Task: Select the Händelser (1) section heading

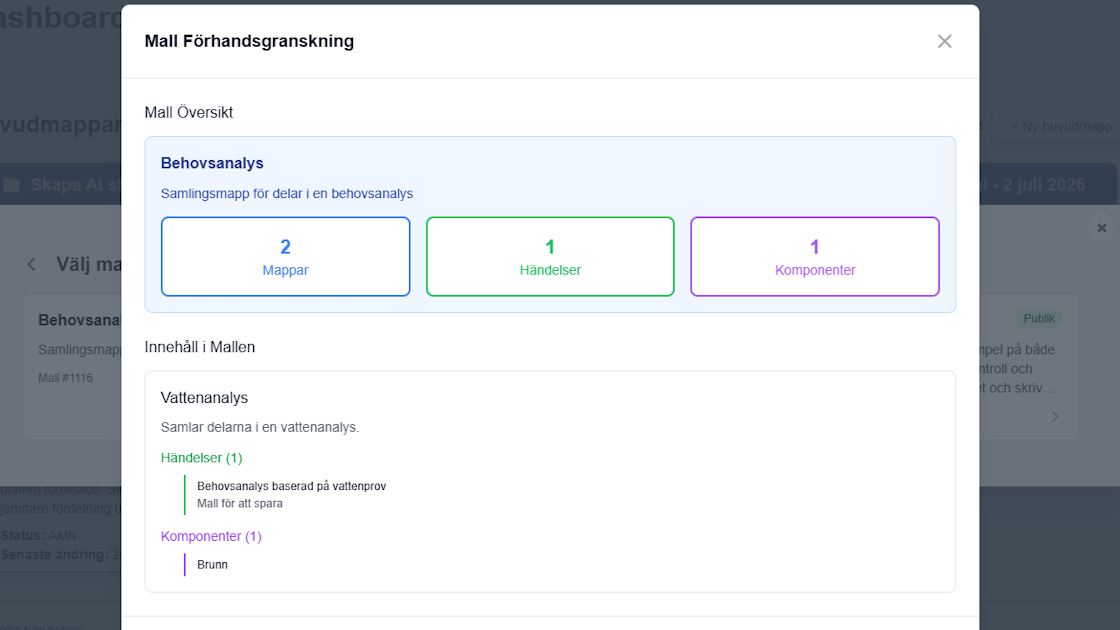Action: 201,458
